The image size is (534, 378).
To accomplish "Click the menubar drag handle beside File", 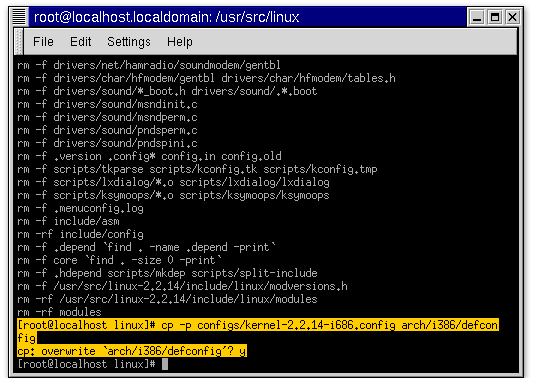I will coord(19,42).
